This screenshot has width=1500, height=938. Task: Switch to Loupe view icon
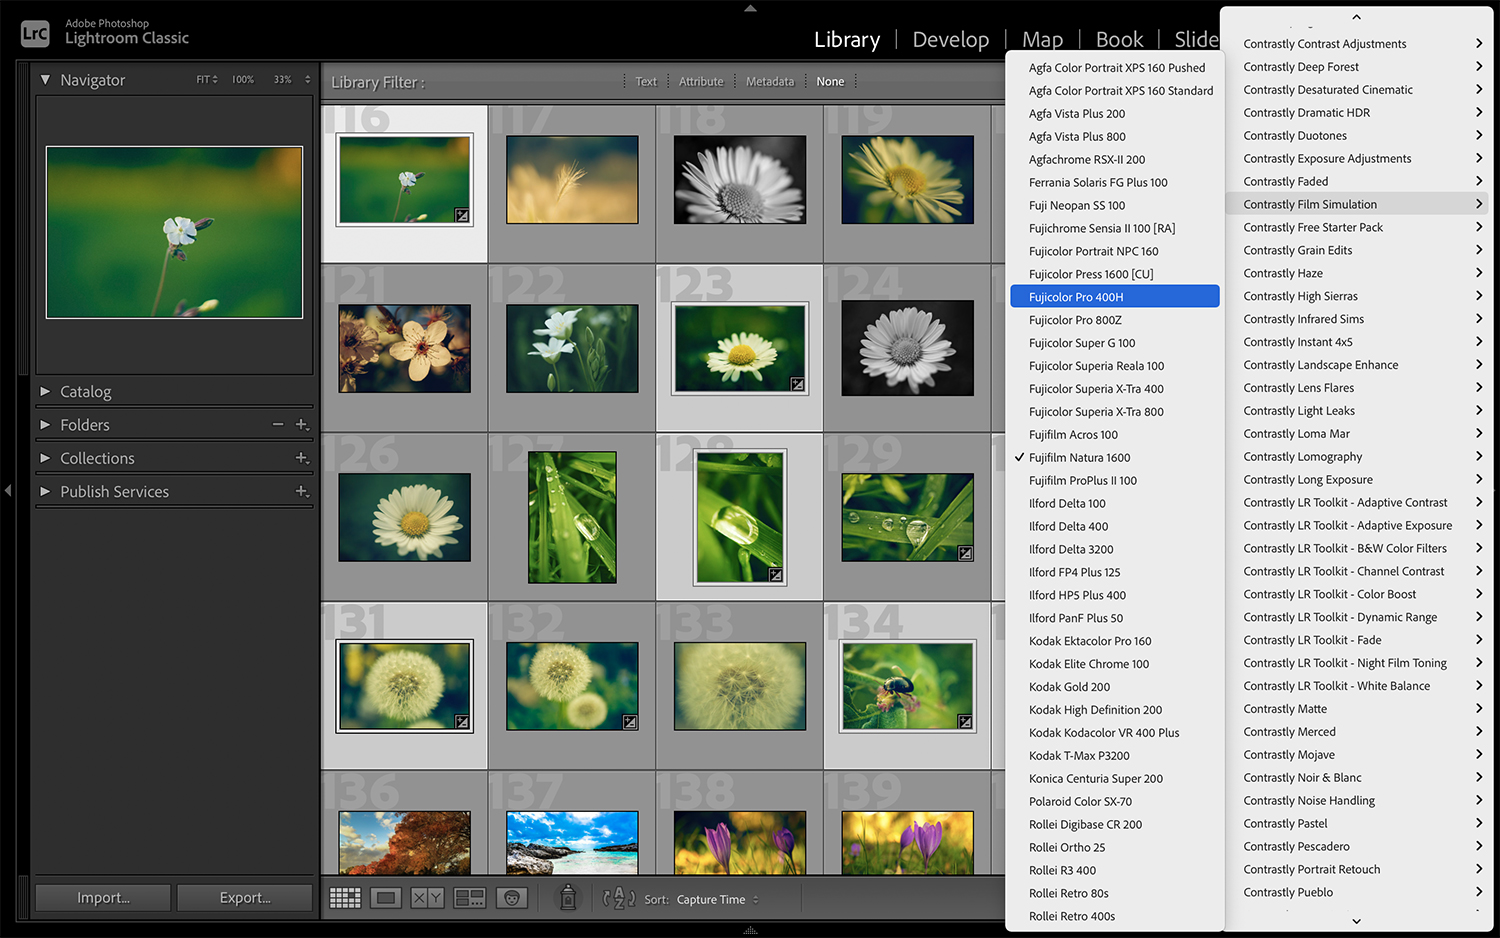point(386,898)
